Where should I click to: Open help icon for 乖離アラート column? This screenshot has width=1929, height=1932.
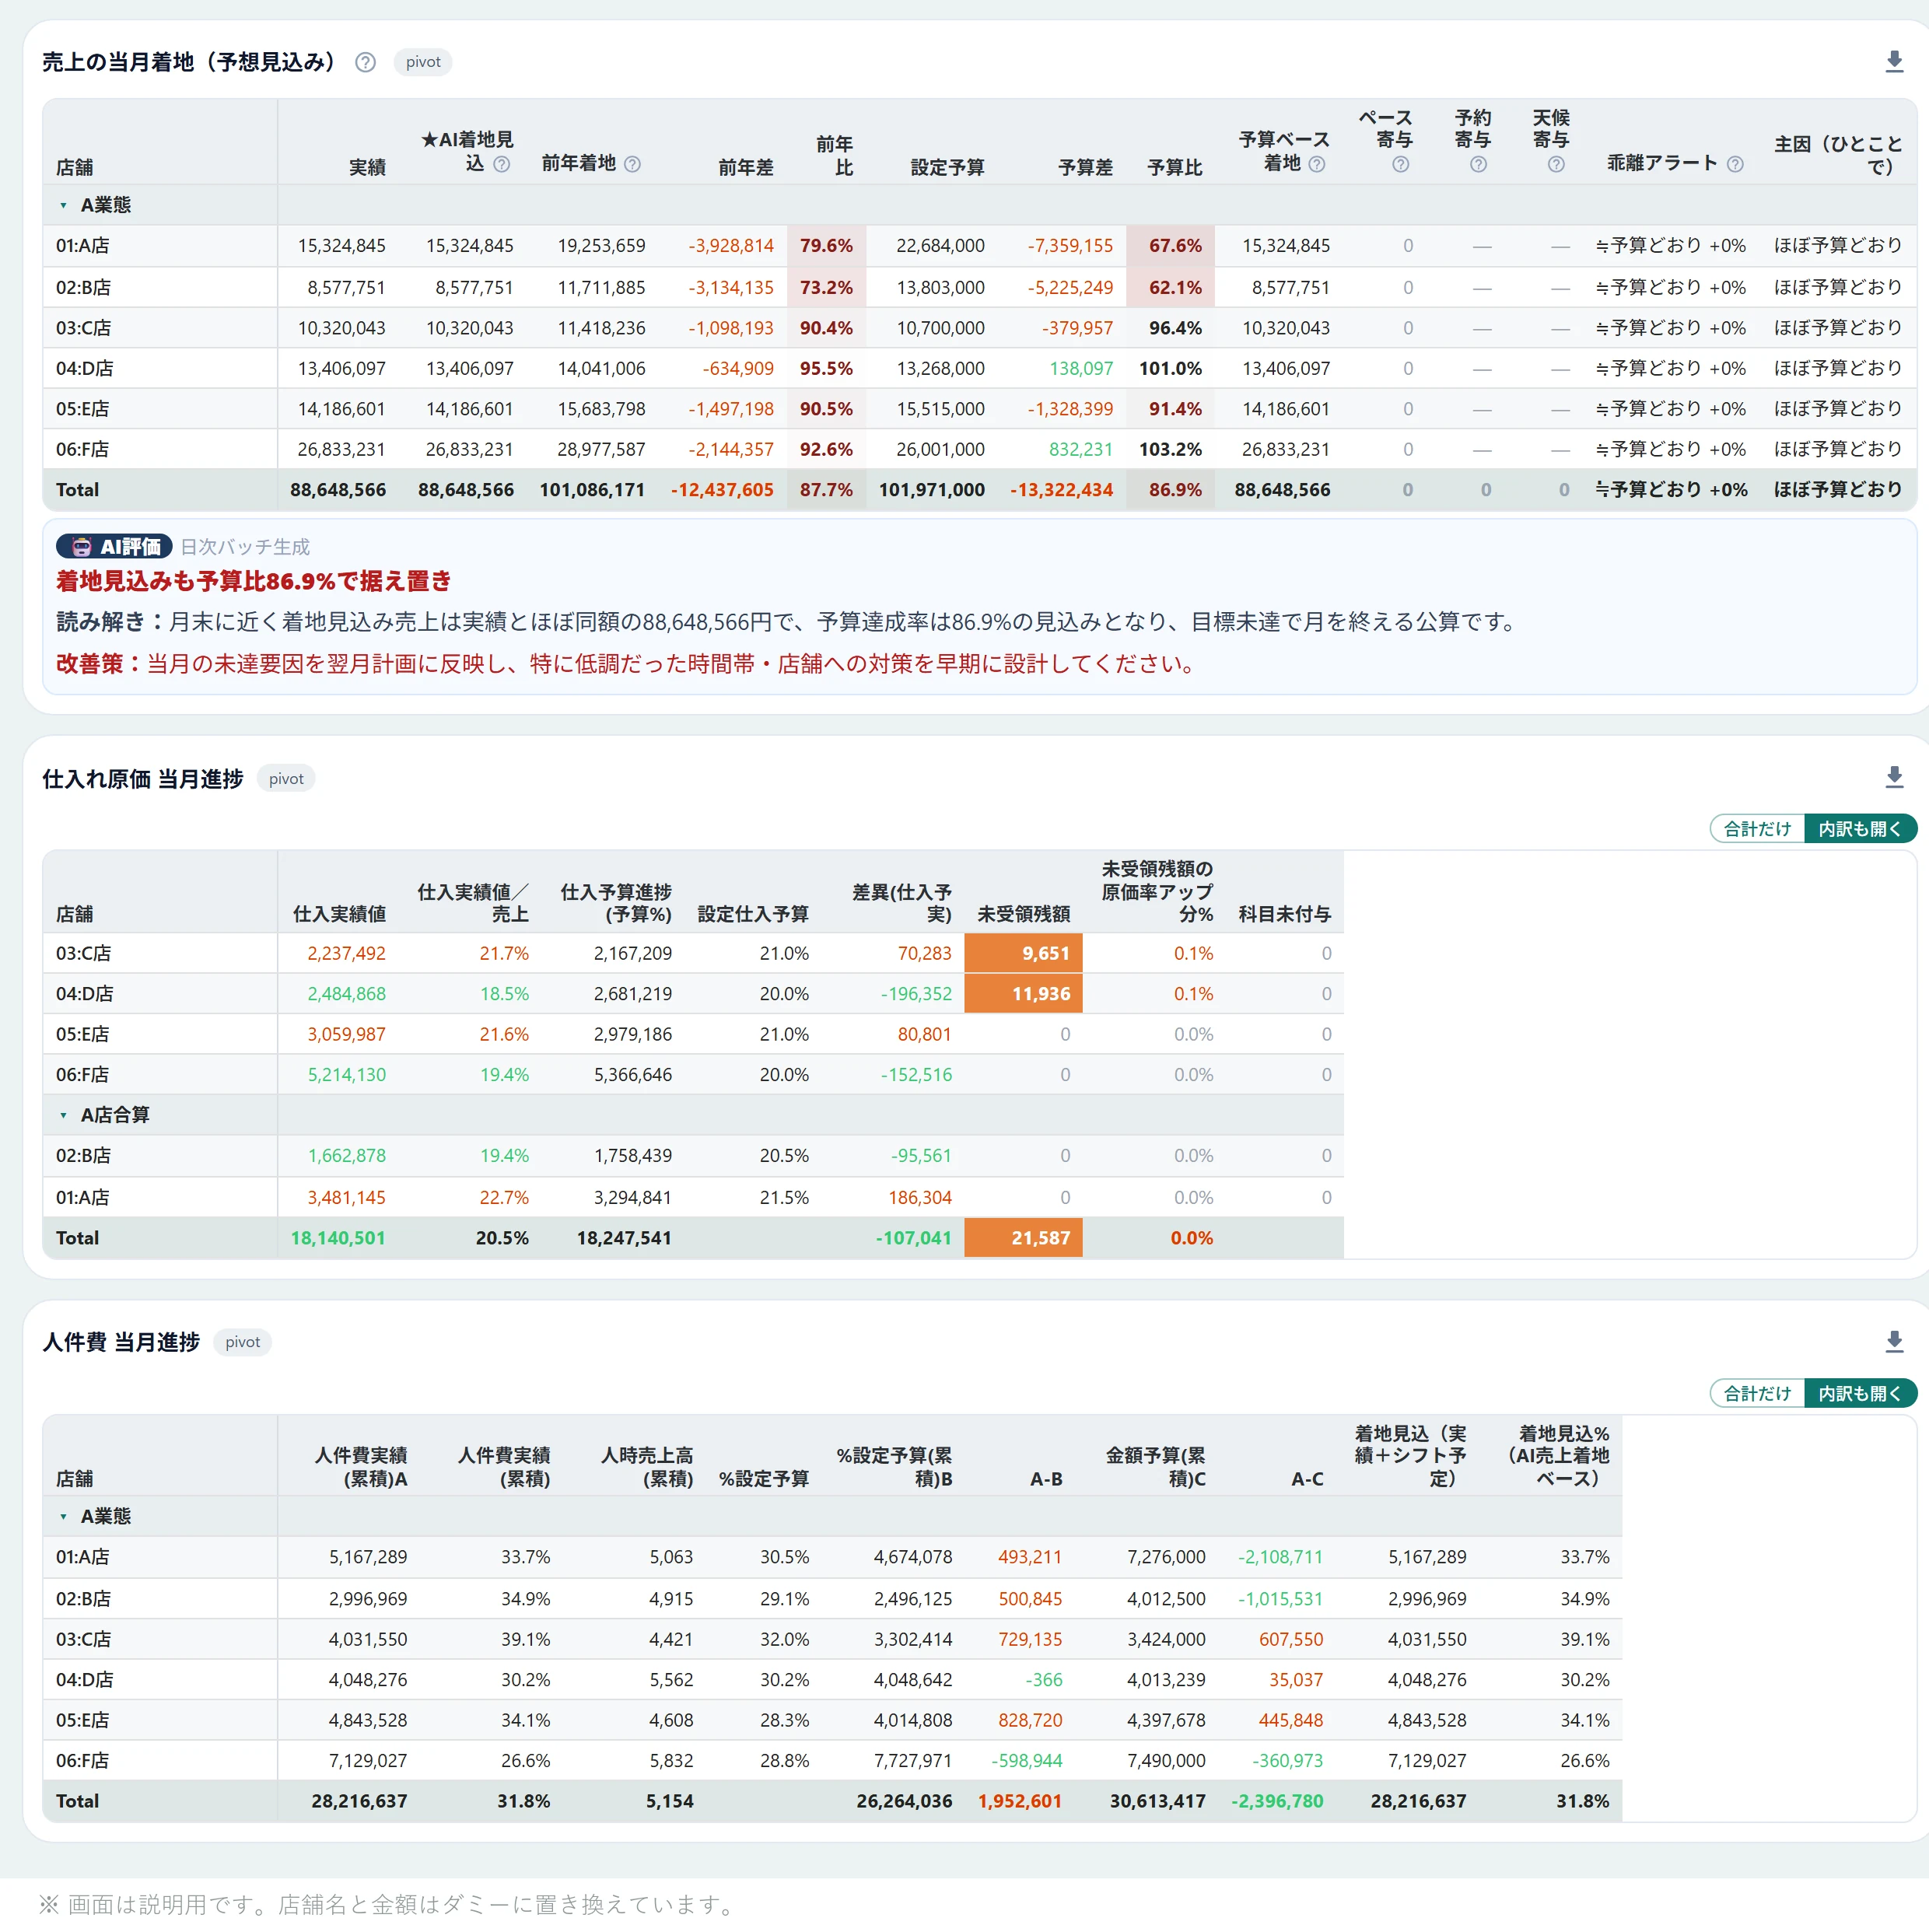(1735, 164)
